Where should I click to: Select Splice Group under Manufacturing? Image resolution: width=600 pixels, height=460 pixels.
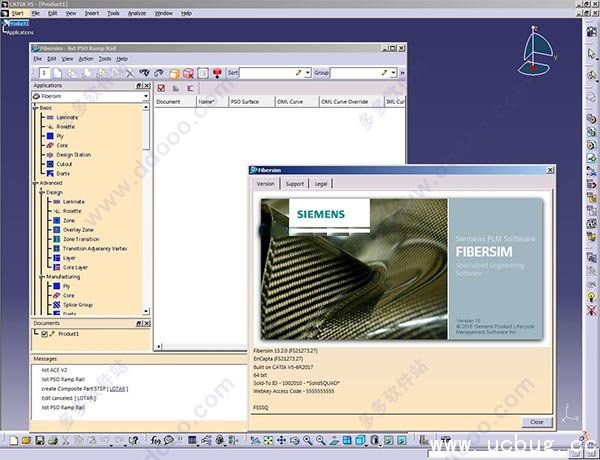77,304
